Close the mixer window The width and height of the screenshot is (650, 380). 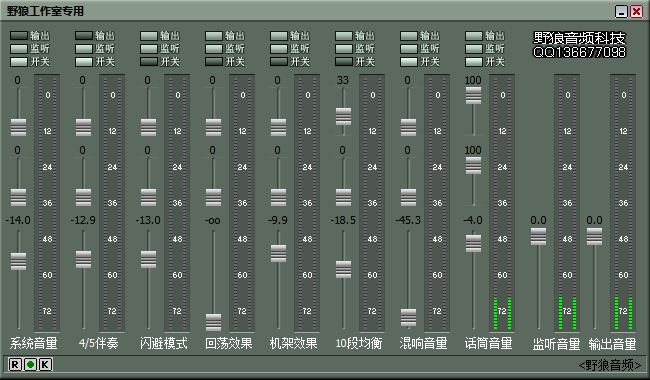(x=636, y=11)
